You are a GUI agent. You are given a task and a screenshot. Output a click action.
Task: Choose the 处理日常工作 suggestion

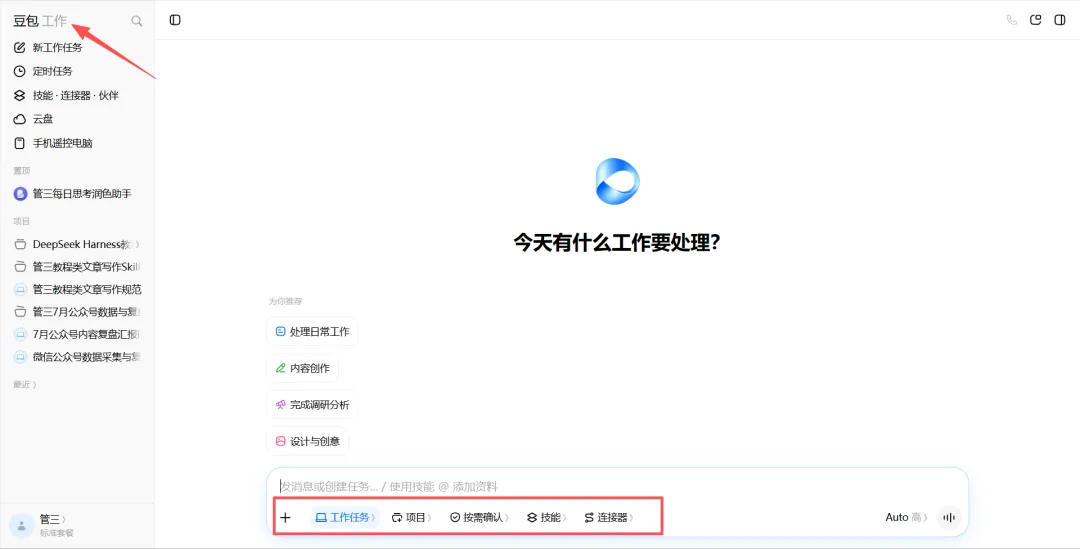312,331
